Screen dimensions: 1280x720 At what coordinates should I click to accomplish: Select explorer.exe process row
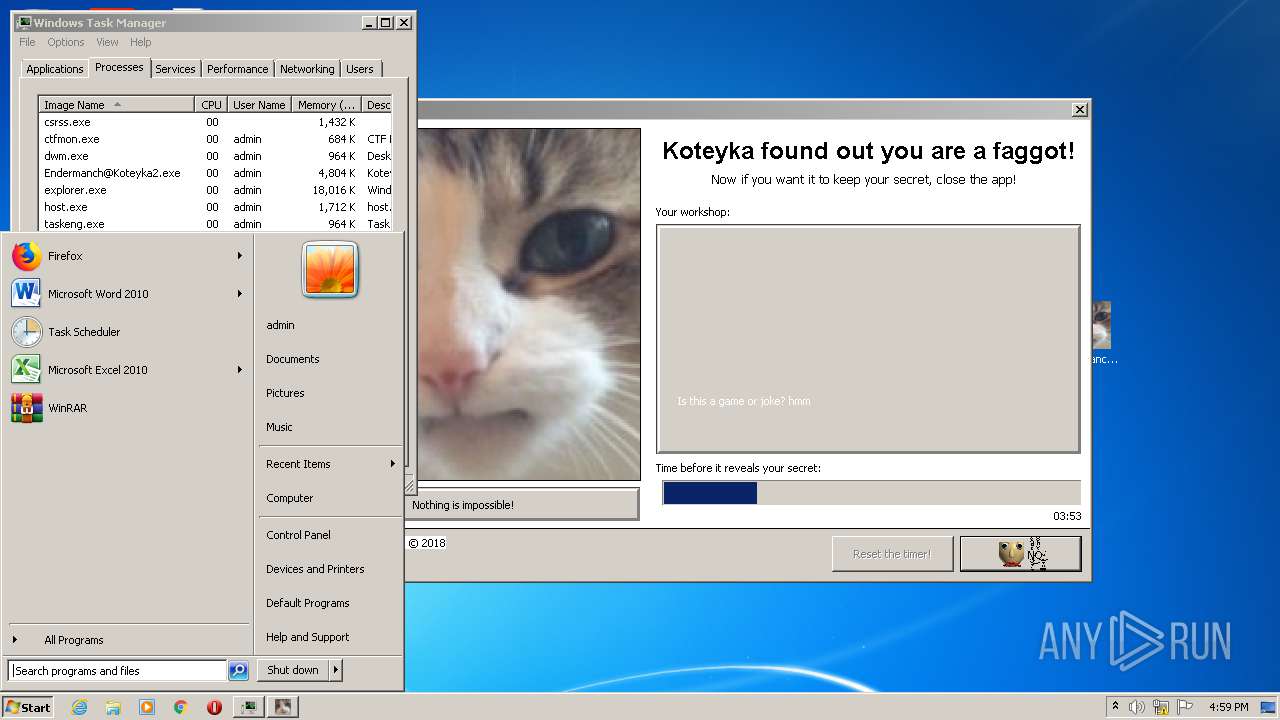215,190
